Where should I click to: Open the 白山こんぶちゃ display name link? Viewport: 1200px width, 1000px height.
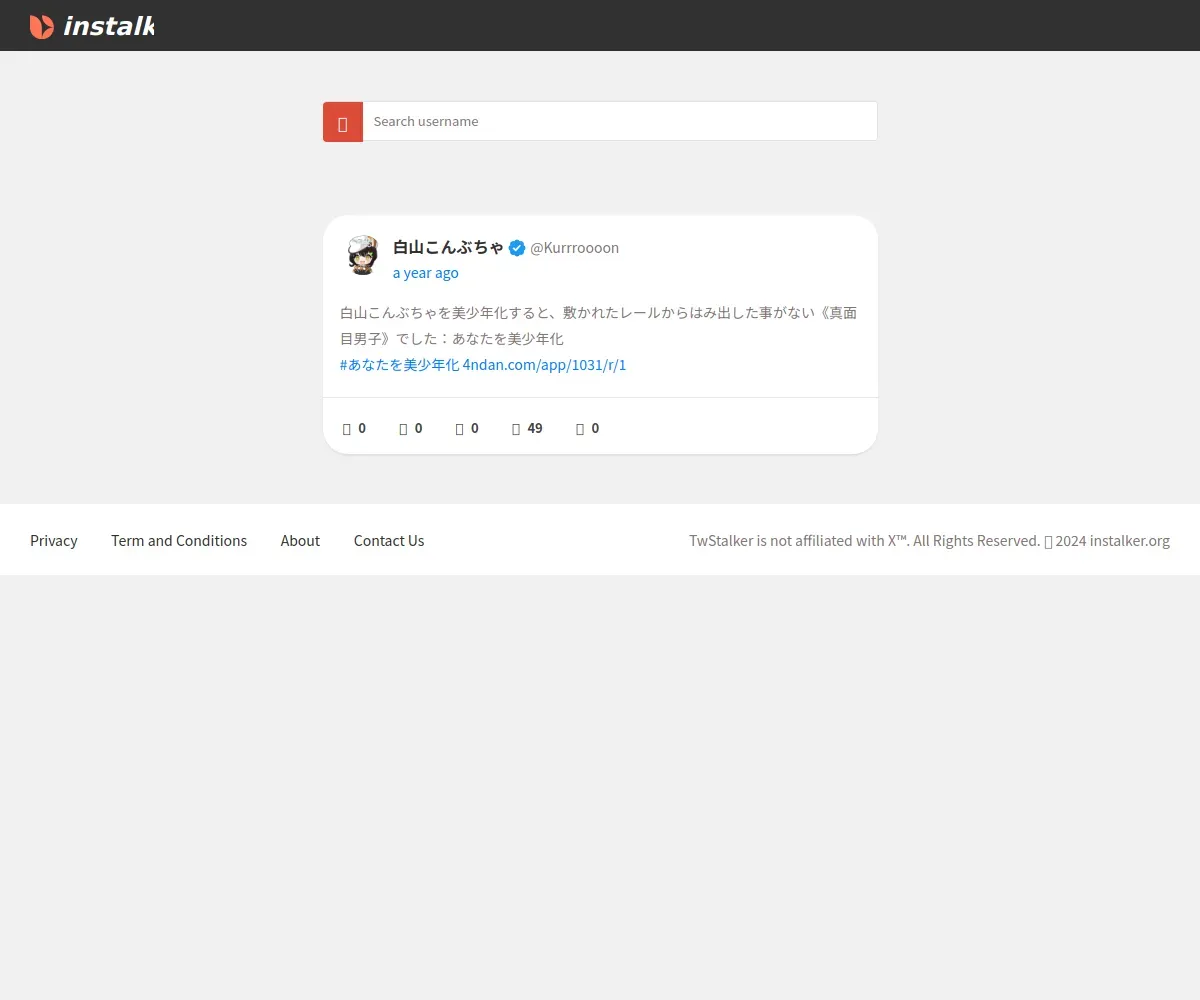coord(448,247)
